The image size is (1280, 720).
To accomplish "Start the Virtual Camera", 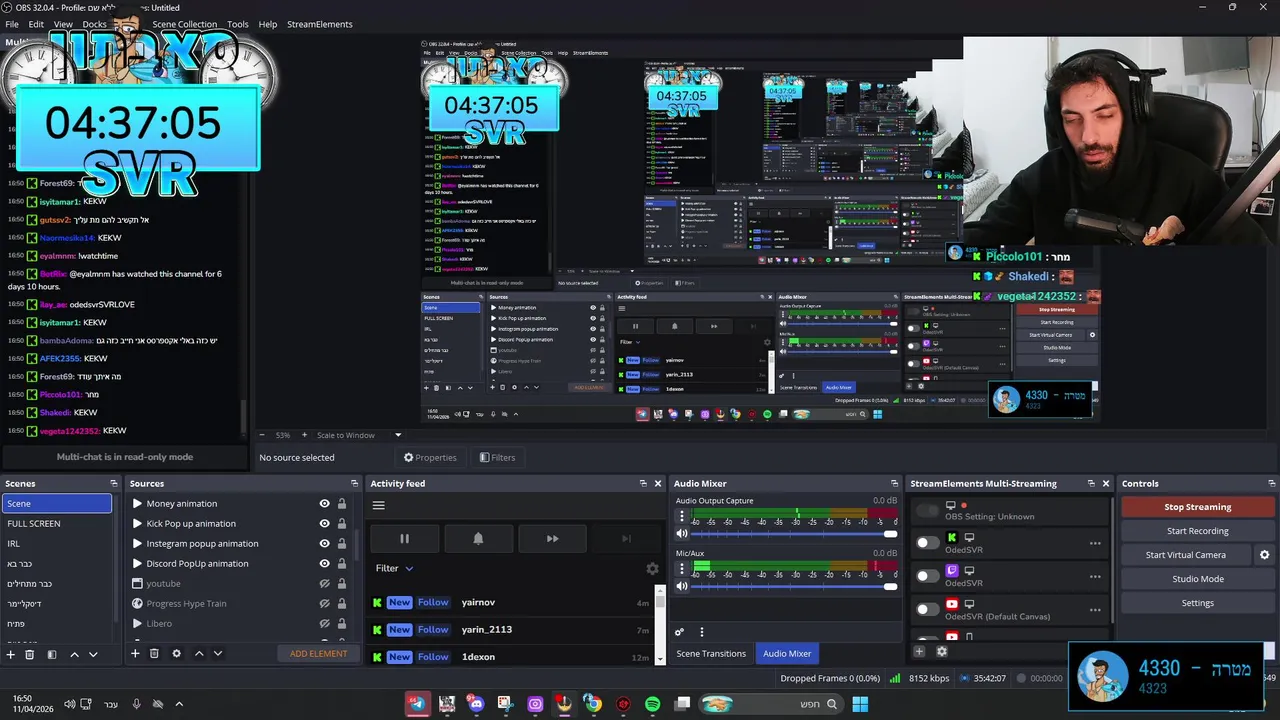I will point(1186,555).
